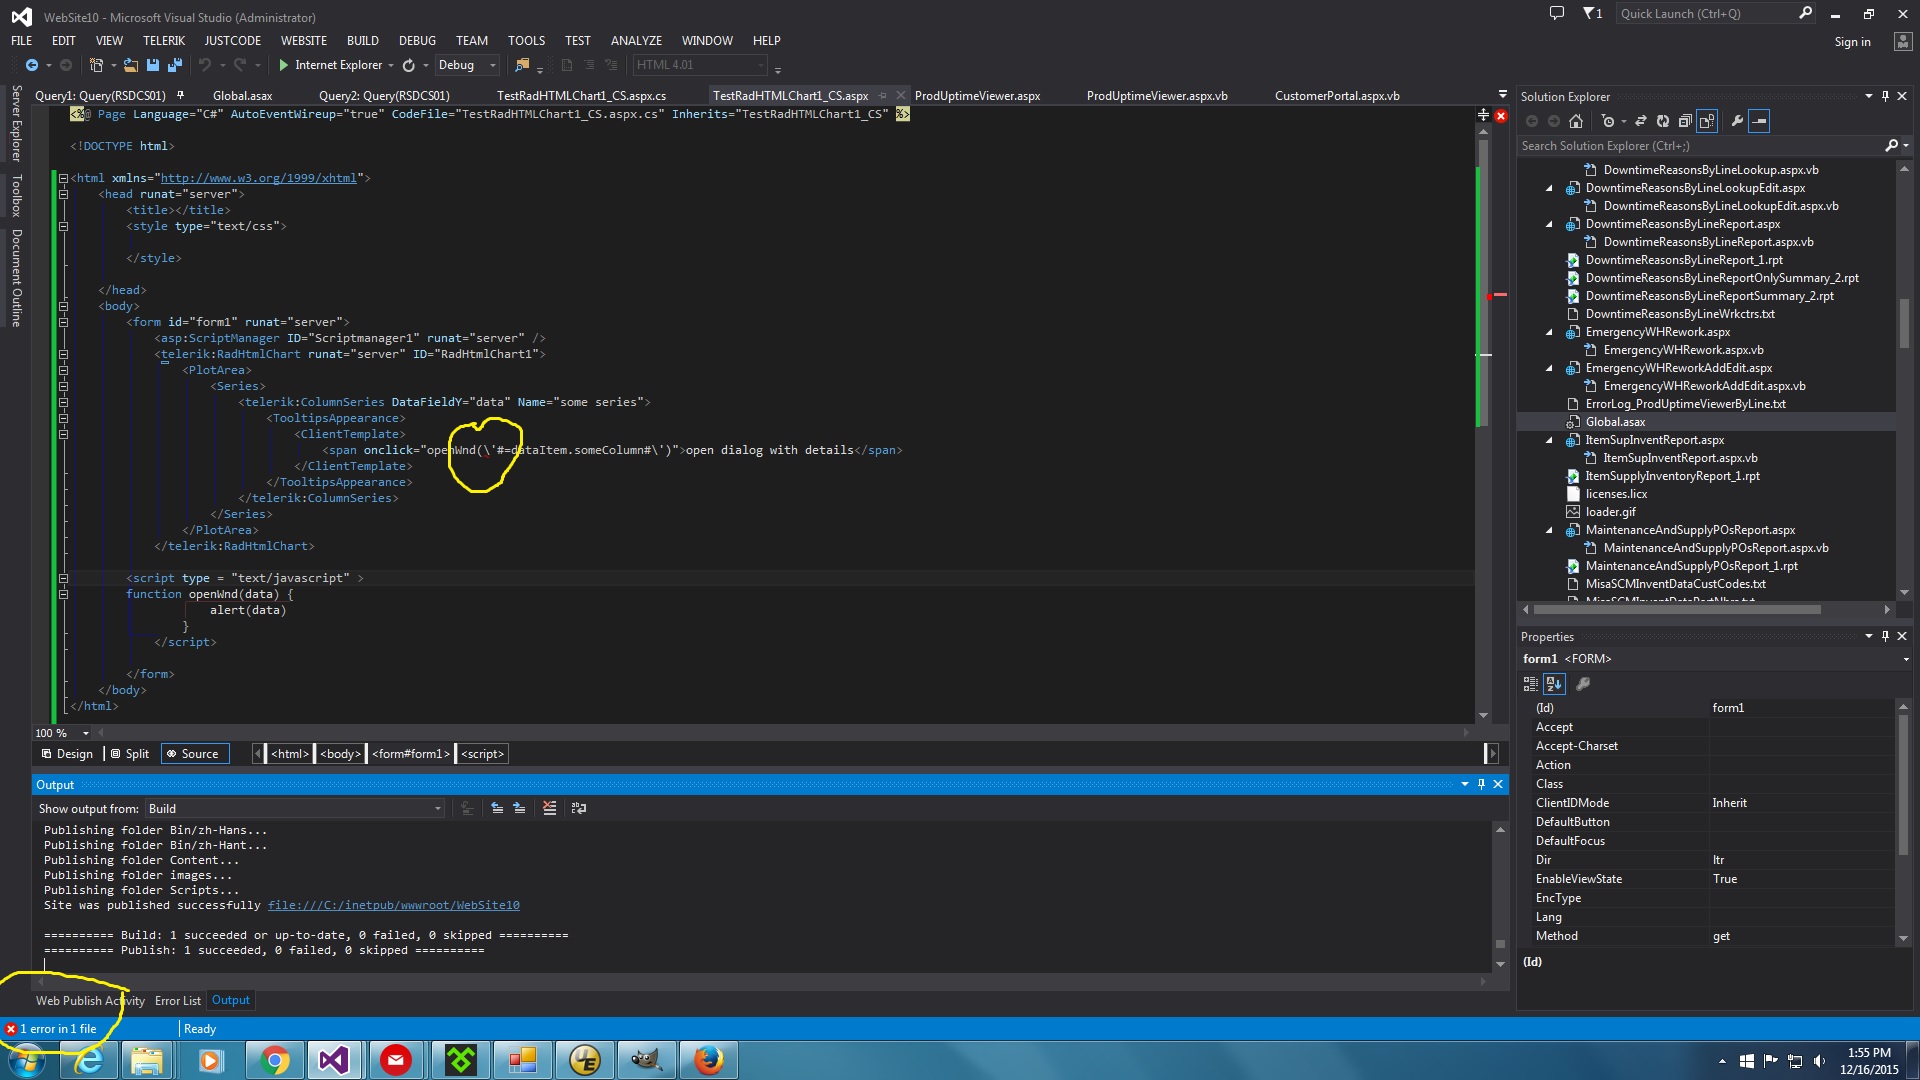Image resolution: width=1920 pixels, height=1080 pixels.
Task: Toggle Preview Selected Items in Solution Explorer
Action: pos(1760,121)
